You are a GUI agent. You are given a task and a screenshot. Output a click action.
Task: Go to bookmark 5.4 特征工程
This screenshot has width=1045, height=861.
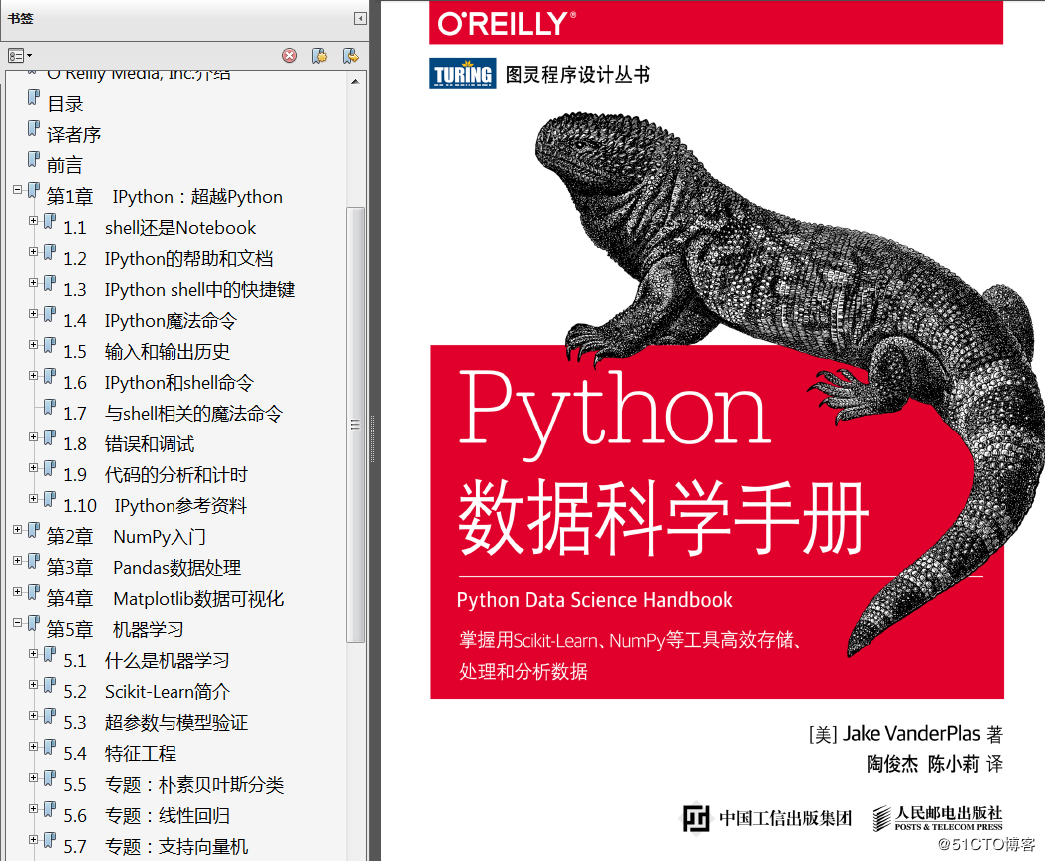click(119, 754)
